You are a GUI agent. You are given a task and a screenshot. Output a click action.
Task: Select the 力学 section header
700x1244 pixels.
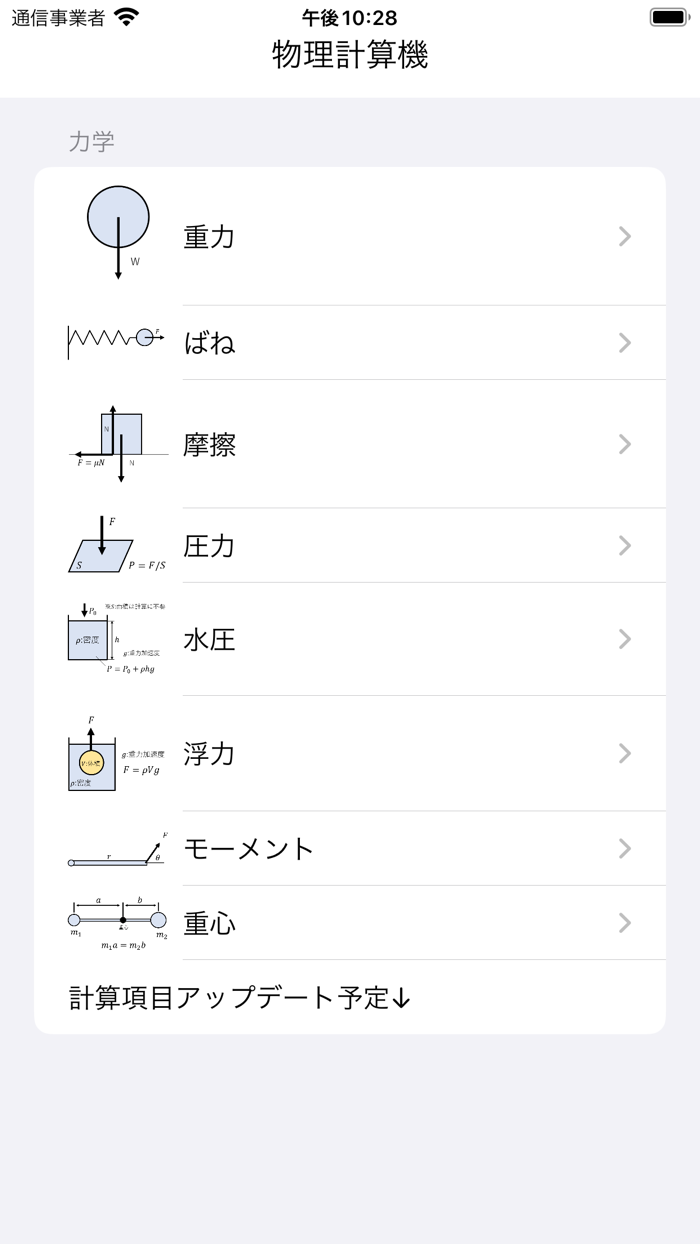click(x=93, y=142)
